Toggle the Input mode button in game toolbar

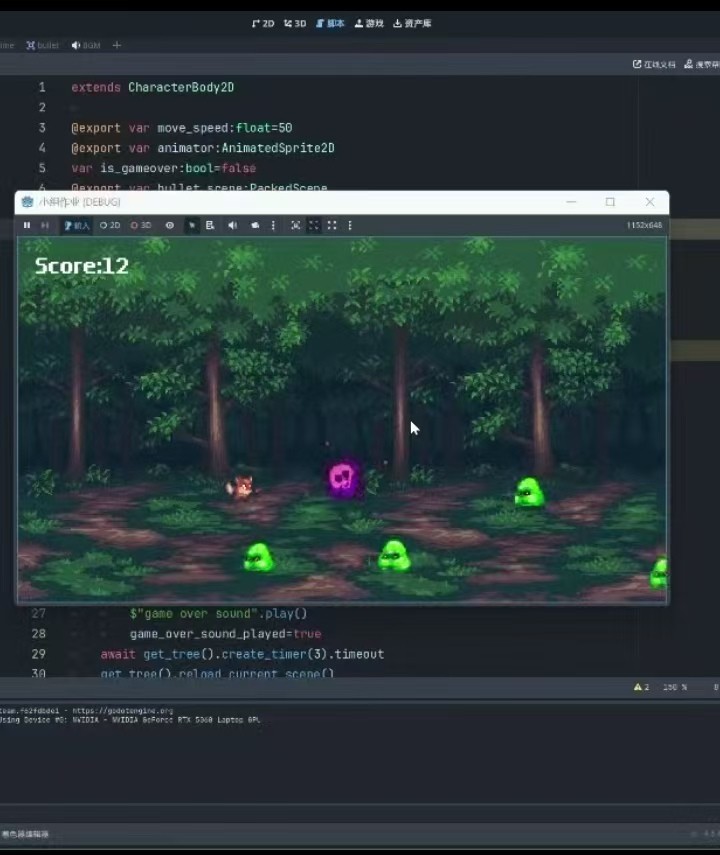77,226
